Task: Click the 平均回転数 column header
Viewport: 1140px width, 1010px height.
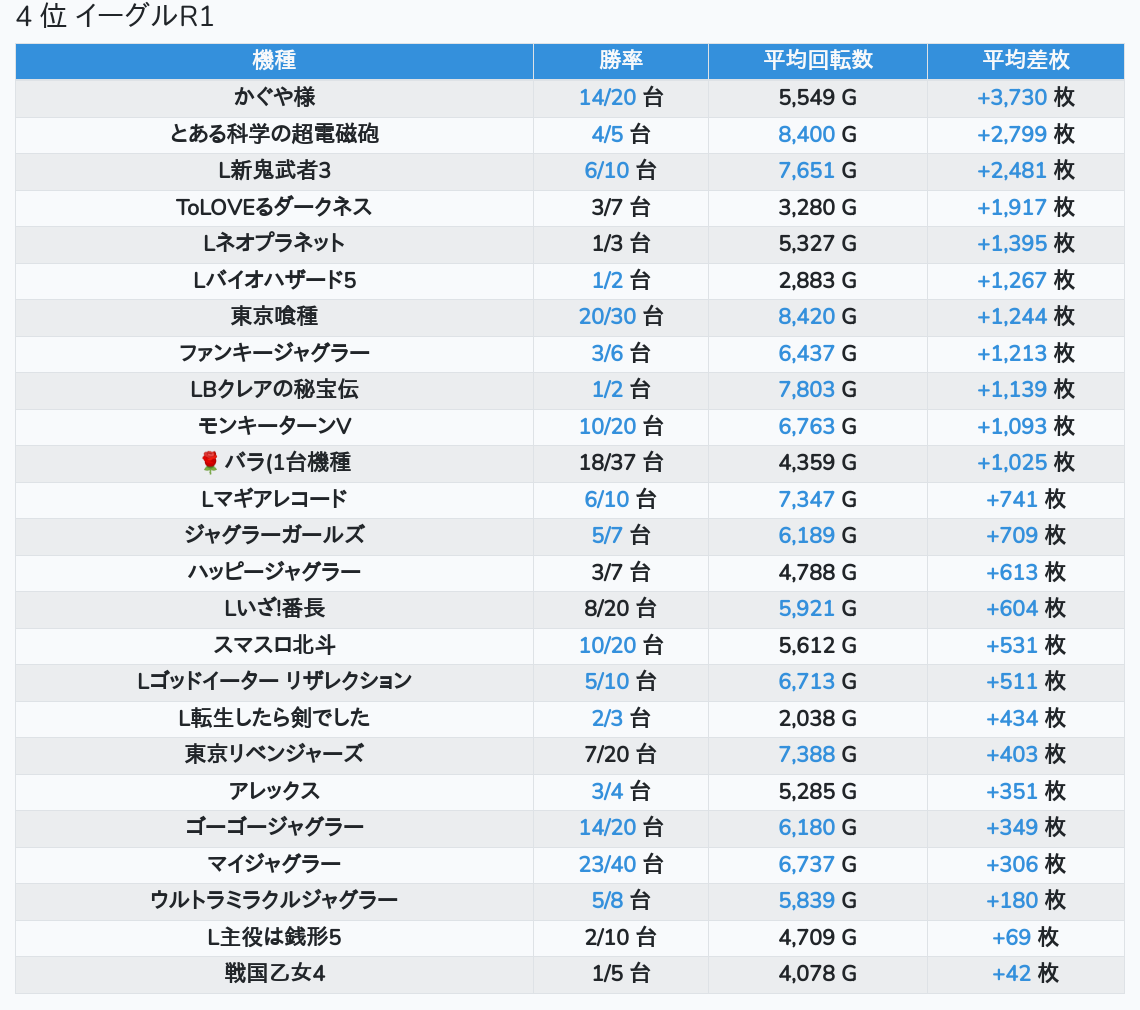Action: [817, 60]
